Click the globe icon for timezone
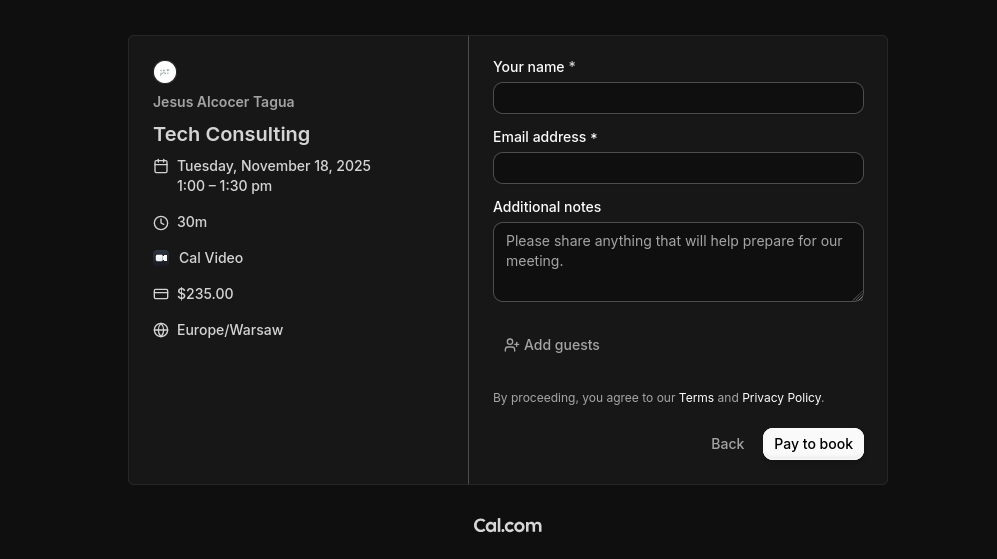Viewport: 997px width, 559px height. tap(161, 330)
